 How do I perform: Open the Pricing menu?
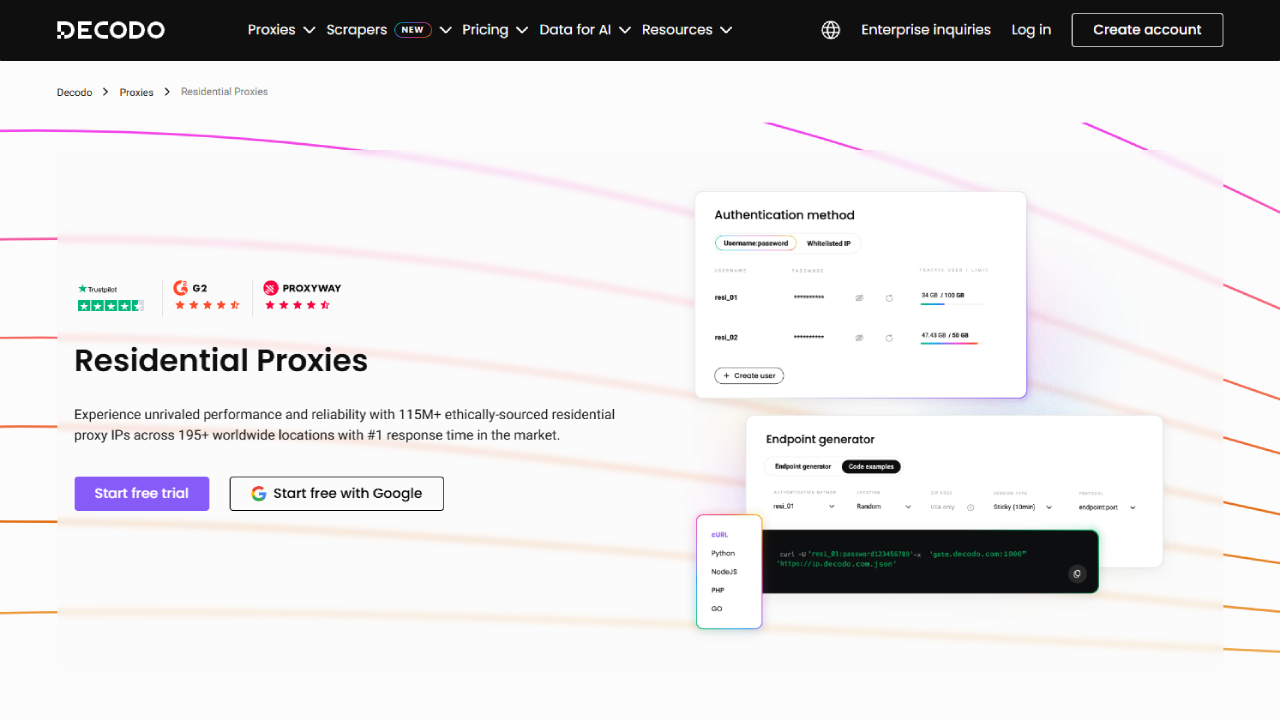tap(494, 30)
